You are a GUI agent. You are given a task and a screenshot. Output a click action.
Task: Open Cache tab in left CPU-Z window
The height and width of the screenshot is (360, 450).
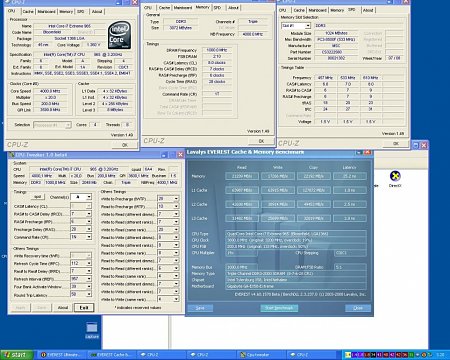[x=28, y=12]
